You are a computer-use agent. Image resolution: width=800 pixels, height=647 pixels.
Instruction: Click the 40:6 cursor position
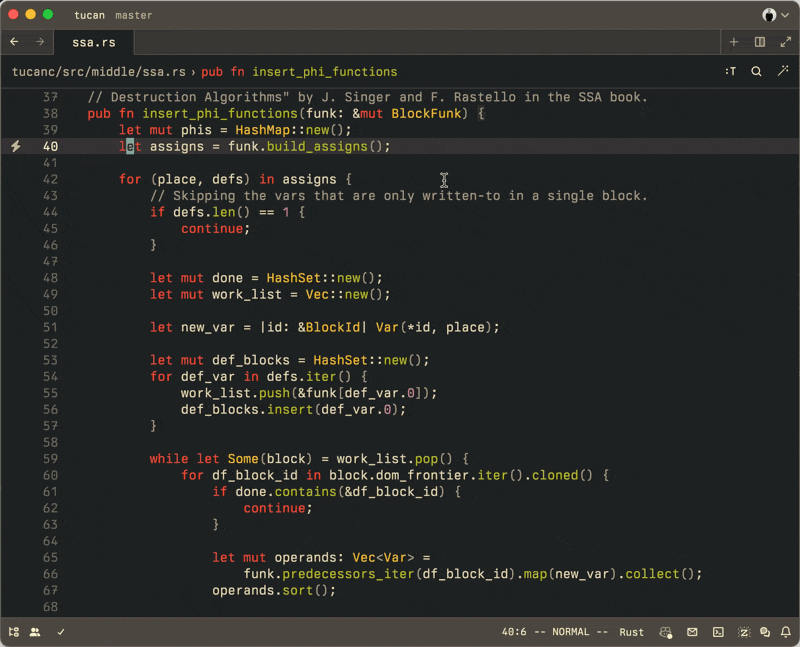coord(514,632)
